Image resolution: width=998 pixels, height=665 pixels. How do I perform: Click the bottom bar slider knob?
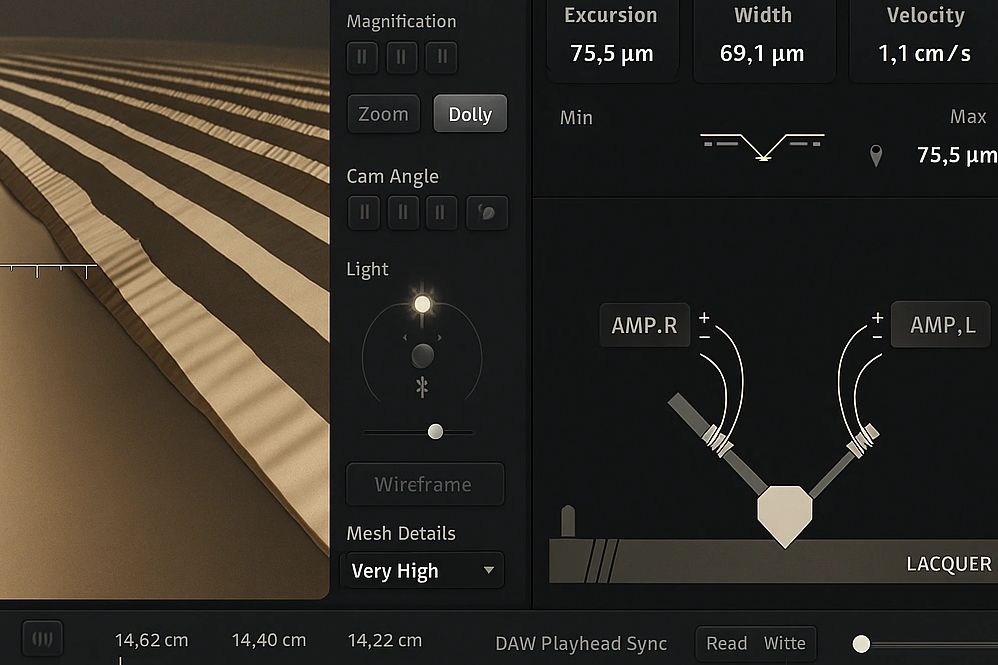tap(861, 643)
